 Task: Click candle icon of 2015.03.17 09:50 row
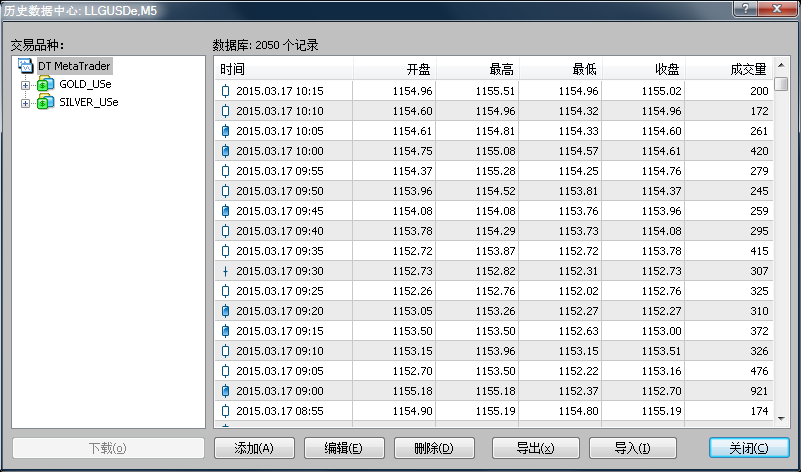coord(225,191)
